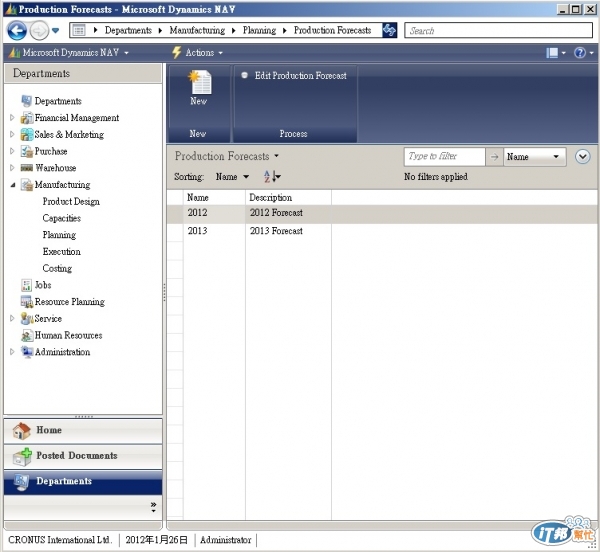Open the Microsoft Dynamics NAV menu

[x=71, y=52]
